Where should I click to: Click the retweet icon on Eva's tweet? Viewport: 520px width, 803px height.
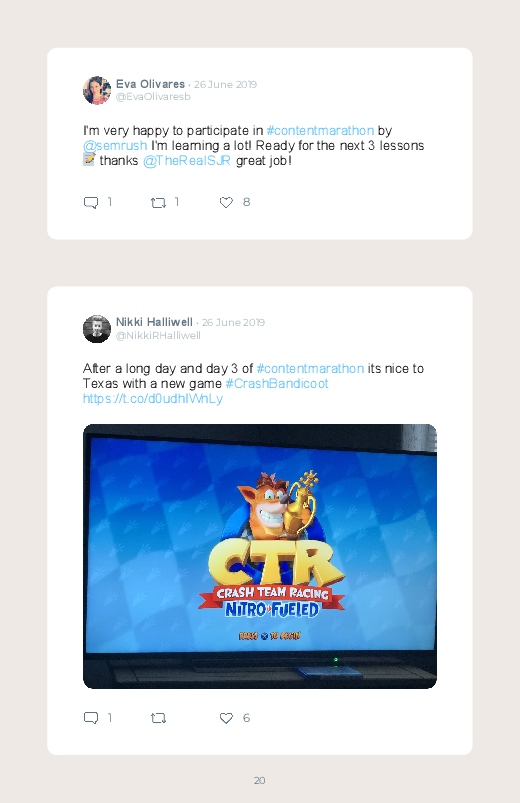coord(158,203)
